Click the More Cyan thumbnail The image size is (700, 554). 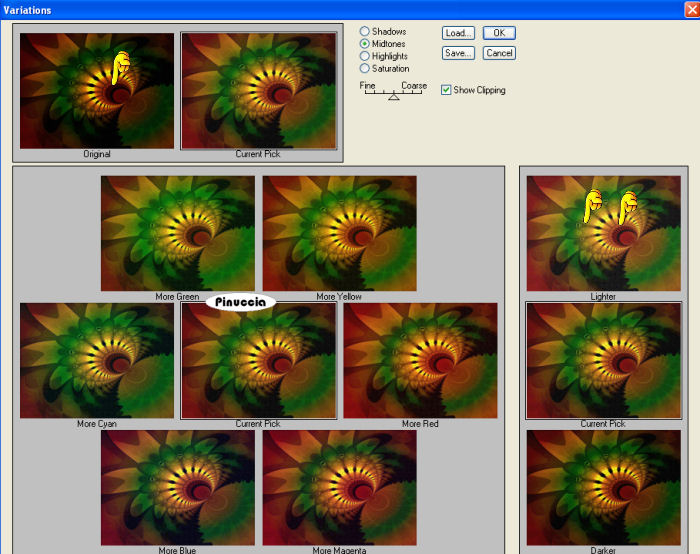pos(97,361)
